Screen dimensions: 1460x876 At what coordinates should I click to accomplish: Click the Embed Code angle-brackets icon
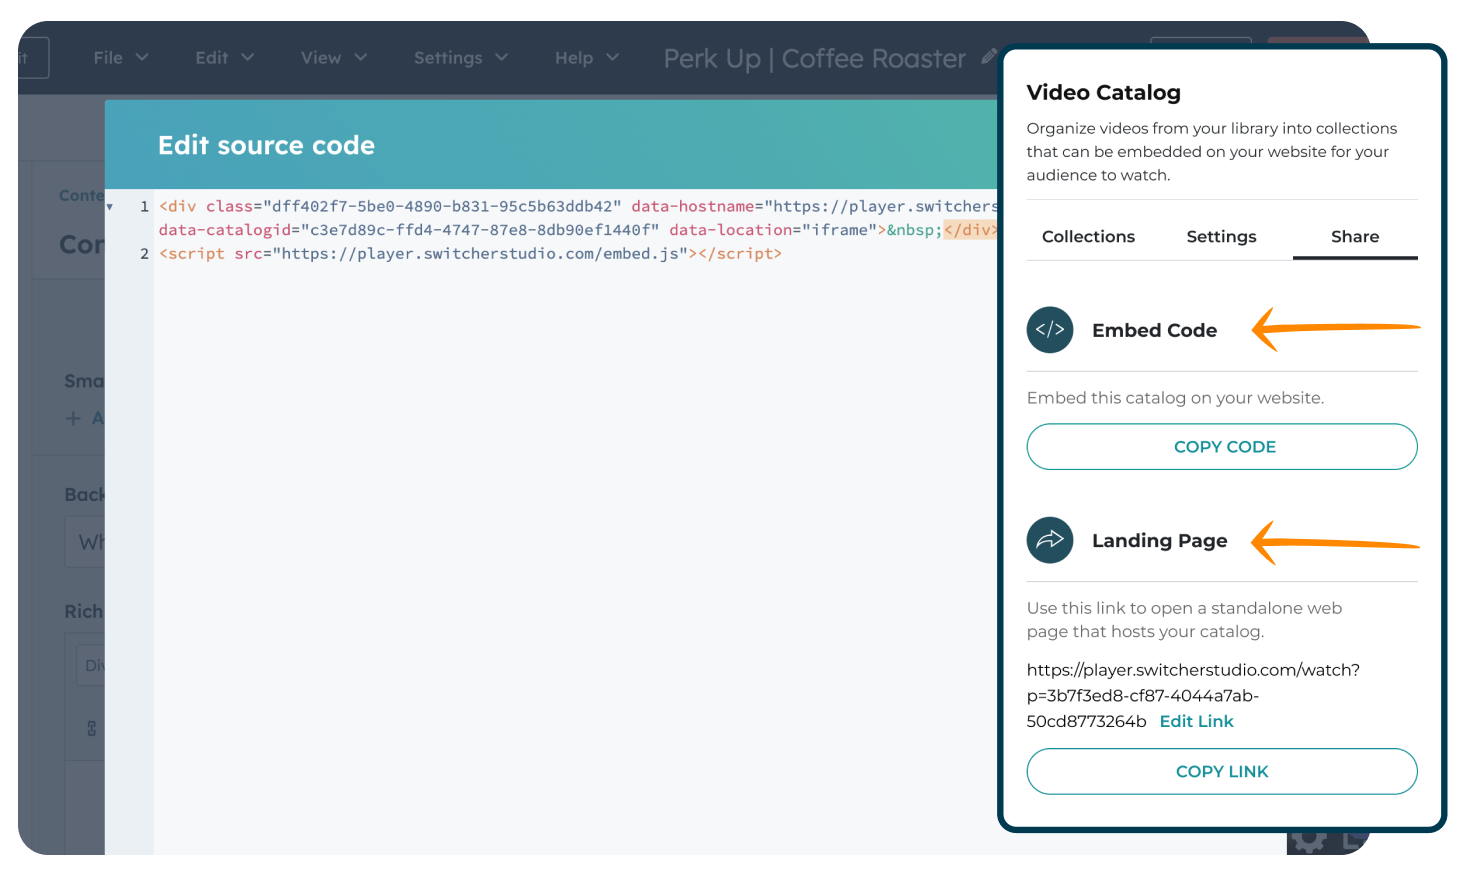click(x=1049, y=330)
